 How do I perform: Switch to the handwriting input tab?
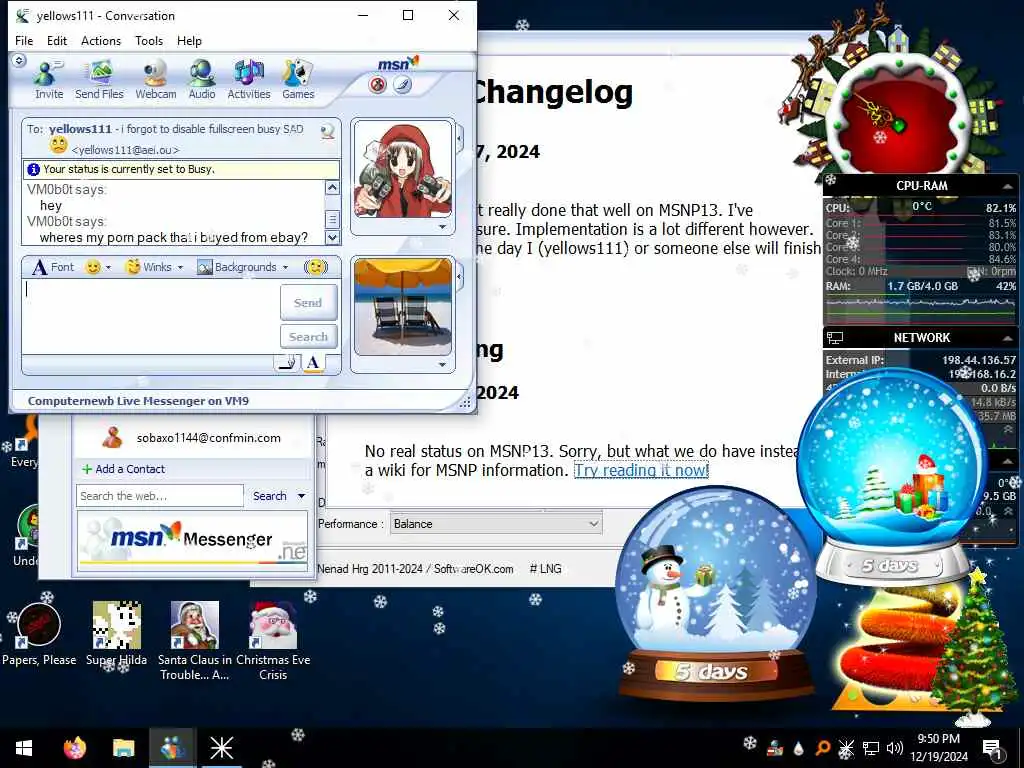coord(287,363)
